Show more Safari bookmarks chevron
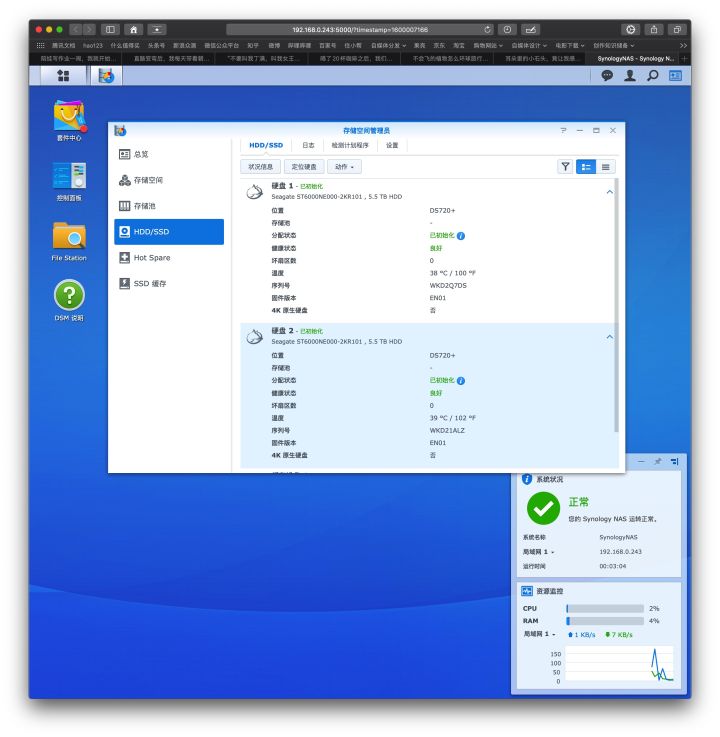The height and width of the screenshot is (737, 720). (x=683, y=45)
